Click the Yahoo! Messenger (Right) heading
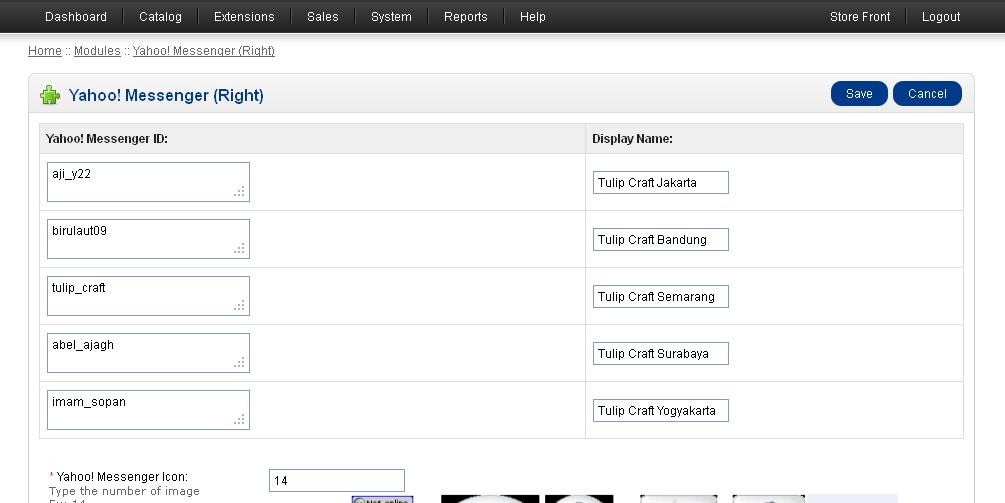This screenshot has height=503, width=1005. [x=166, y=95]
